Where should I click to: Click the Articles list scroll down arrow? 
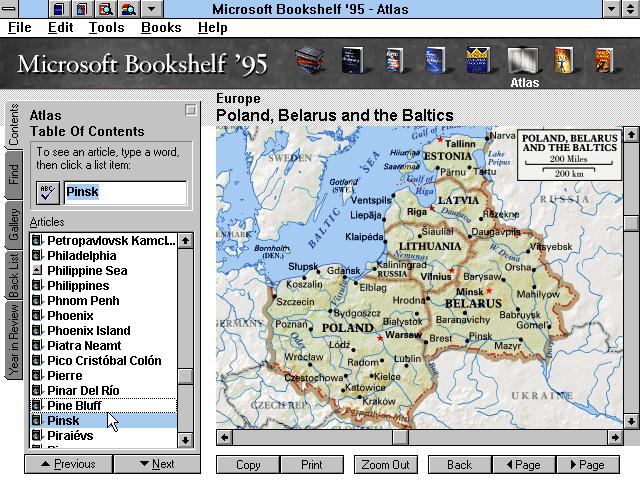(185, 440)
